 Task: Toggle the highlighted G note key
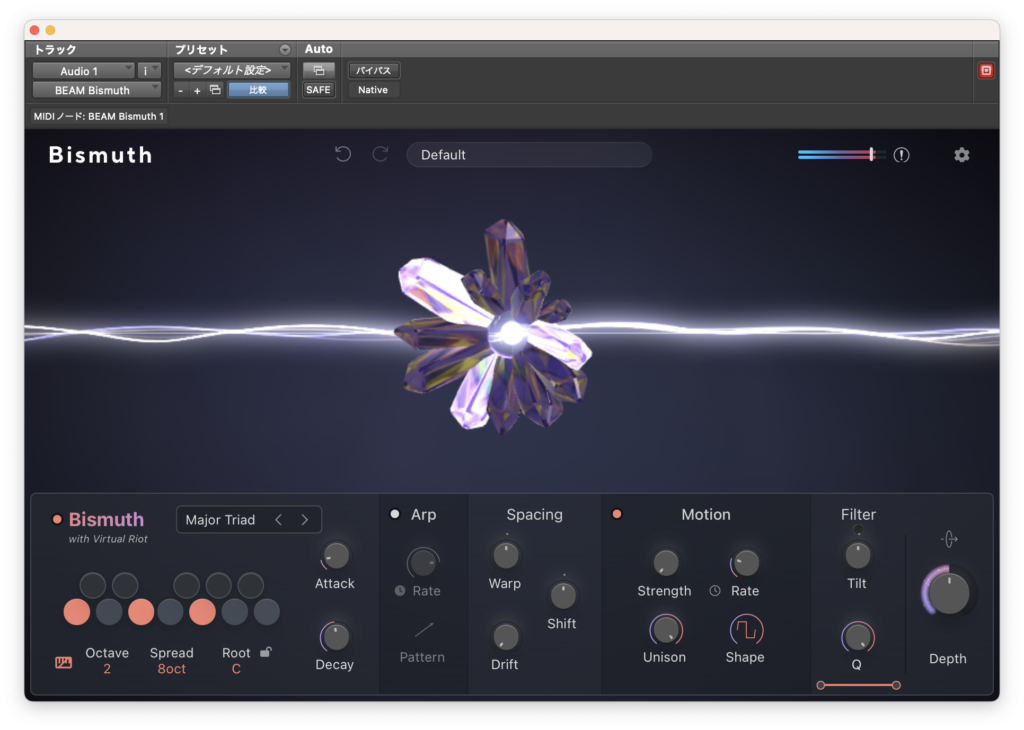coord(202,612)
